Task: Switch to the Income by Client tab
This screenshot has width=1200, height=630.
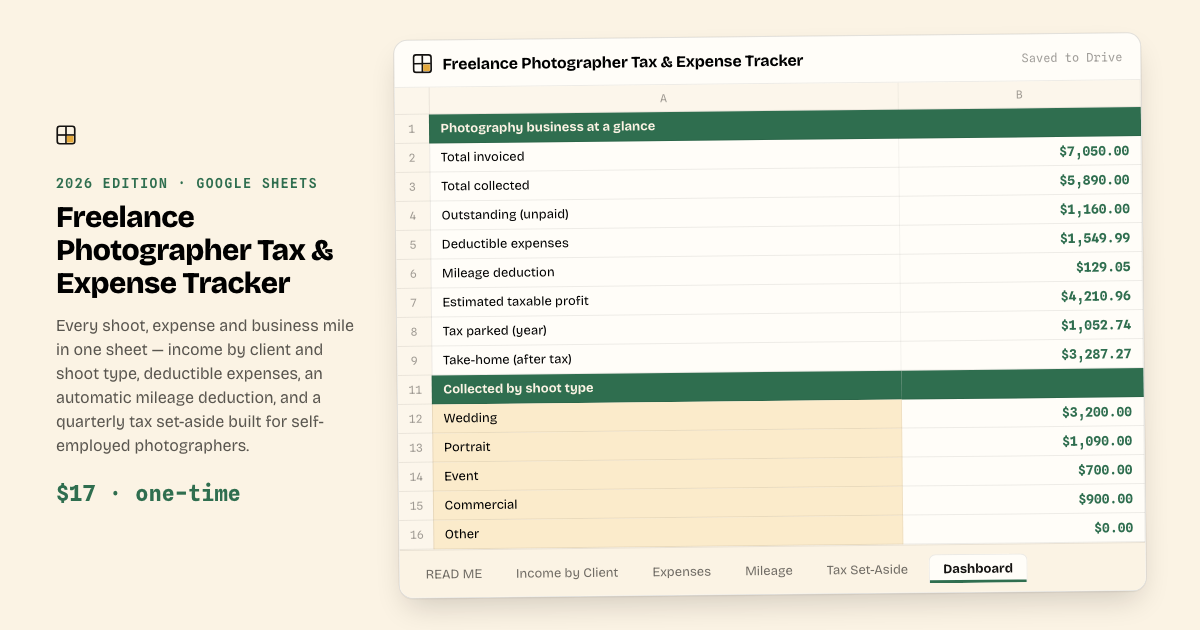Action: click(567, 573)
